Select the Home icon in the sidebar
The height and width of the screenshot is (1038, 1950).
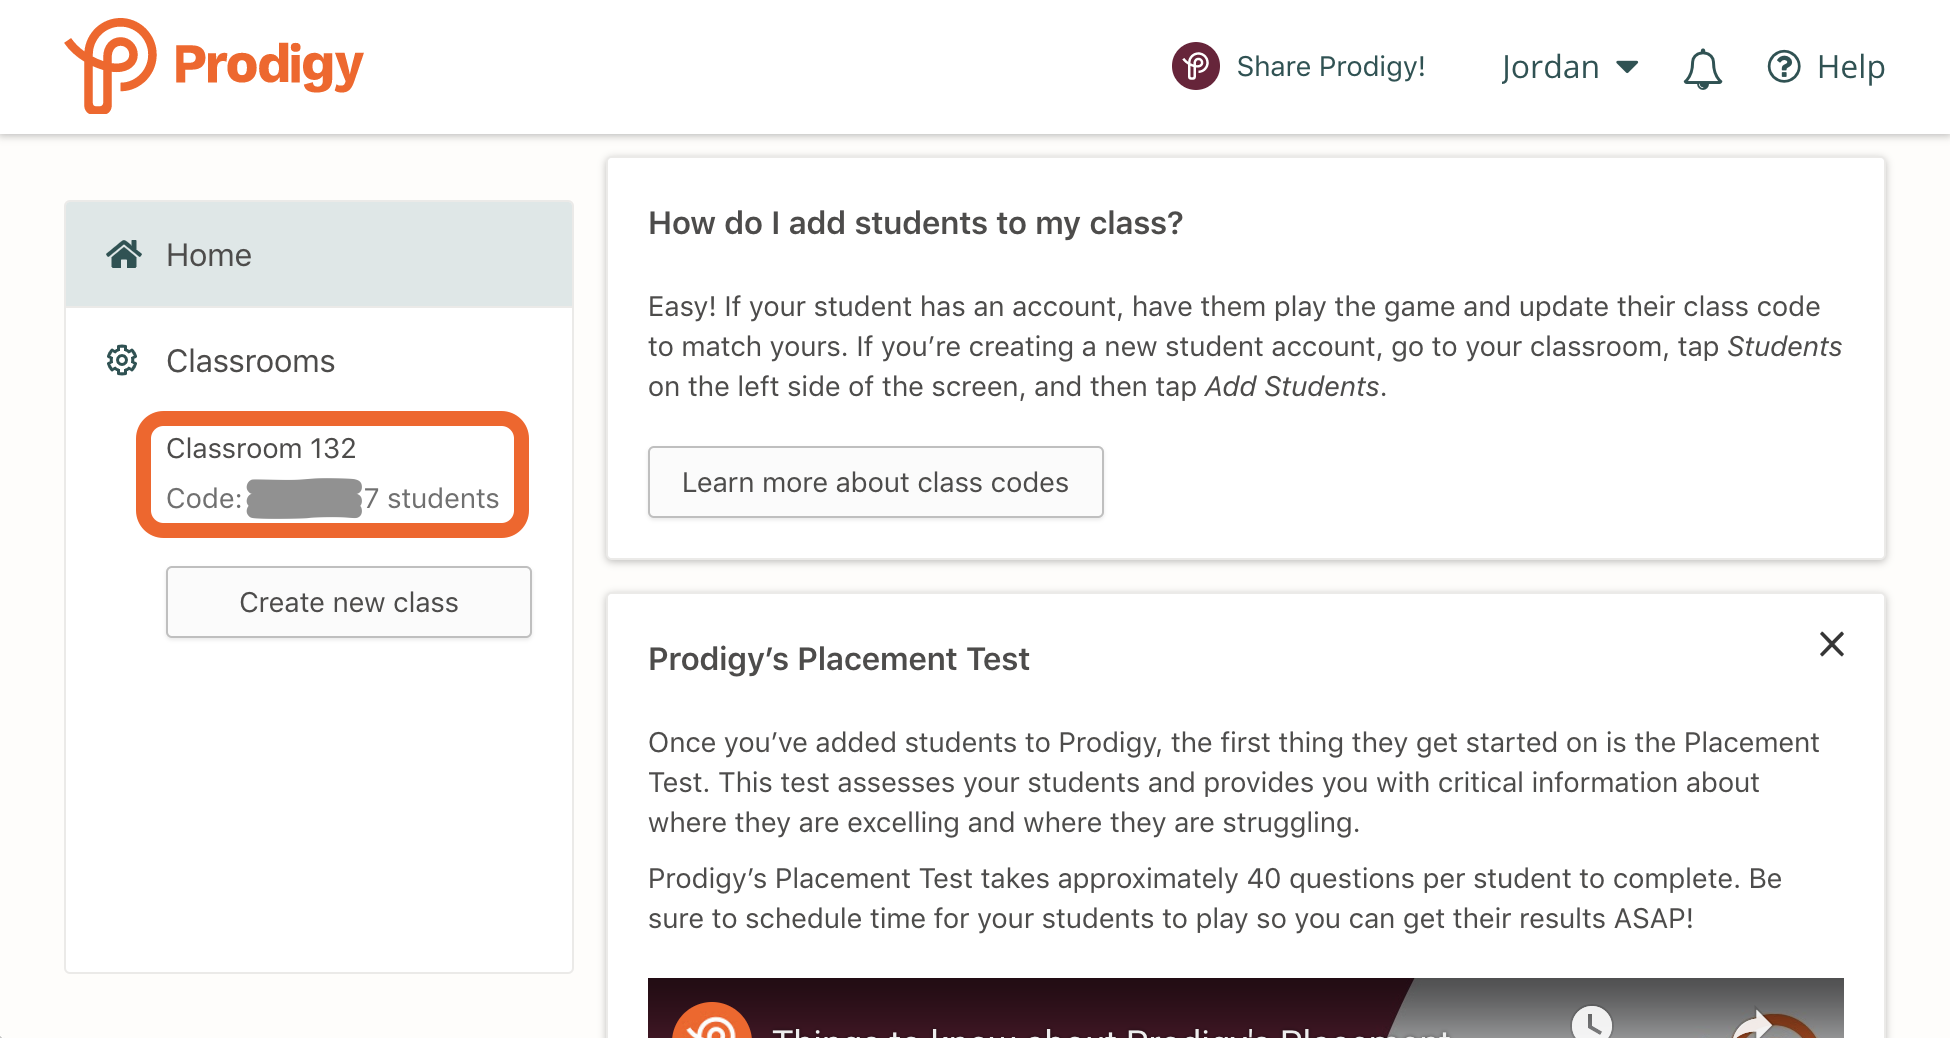[x=124, y=254]
